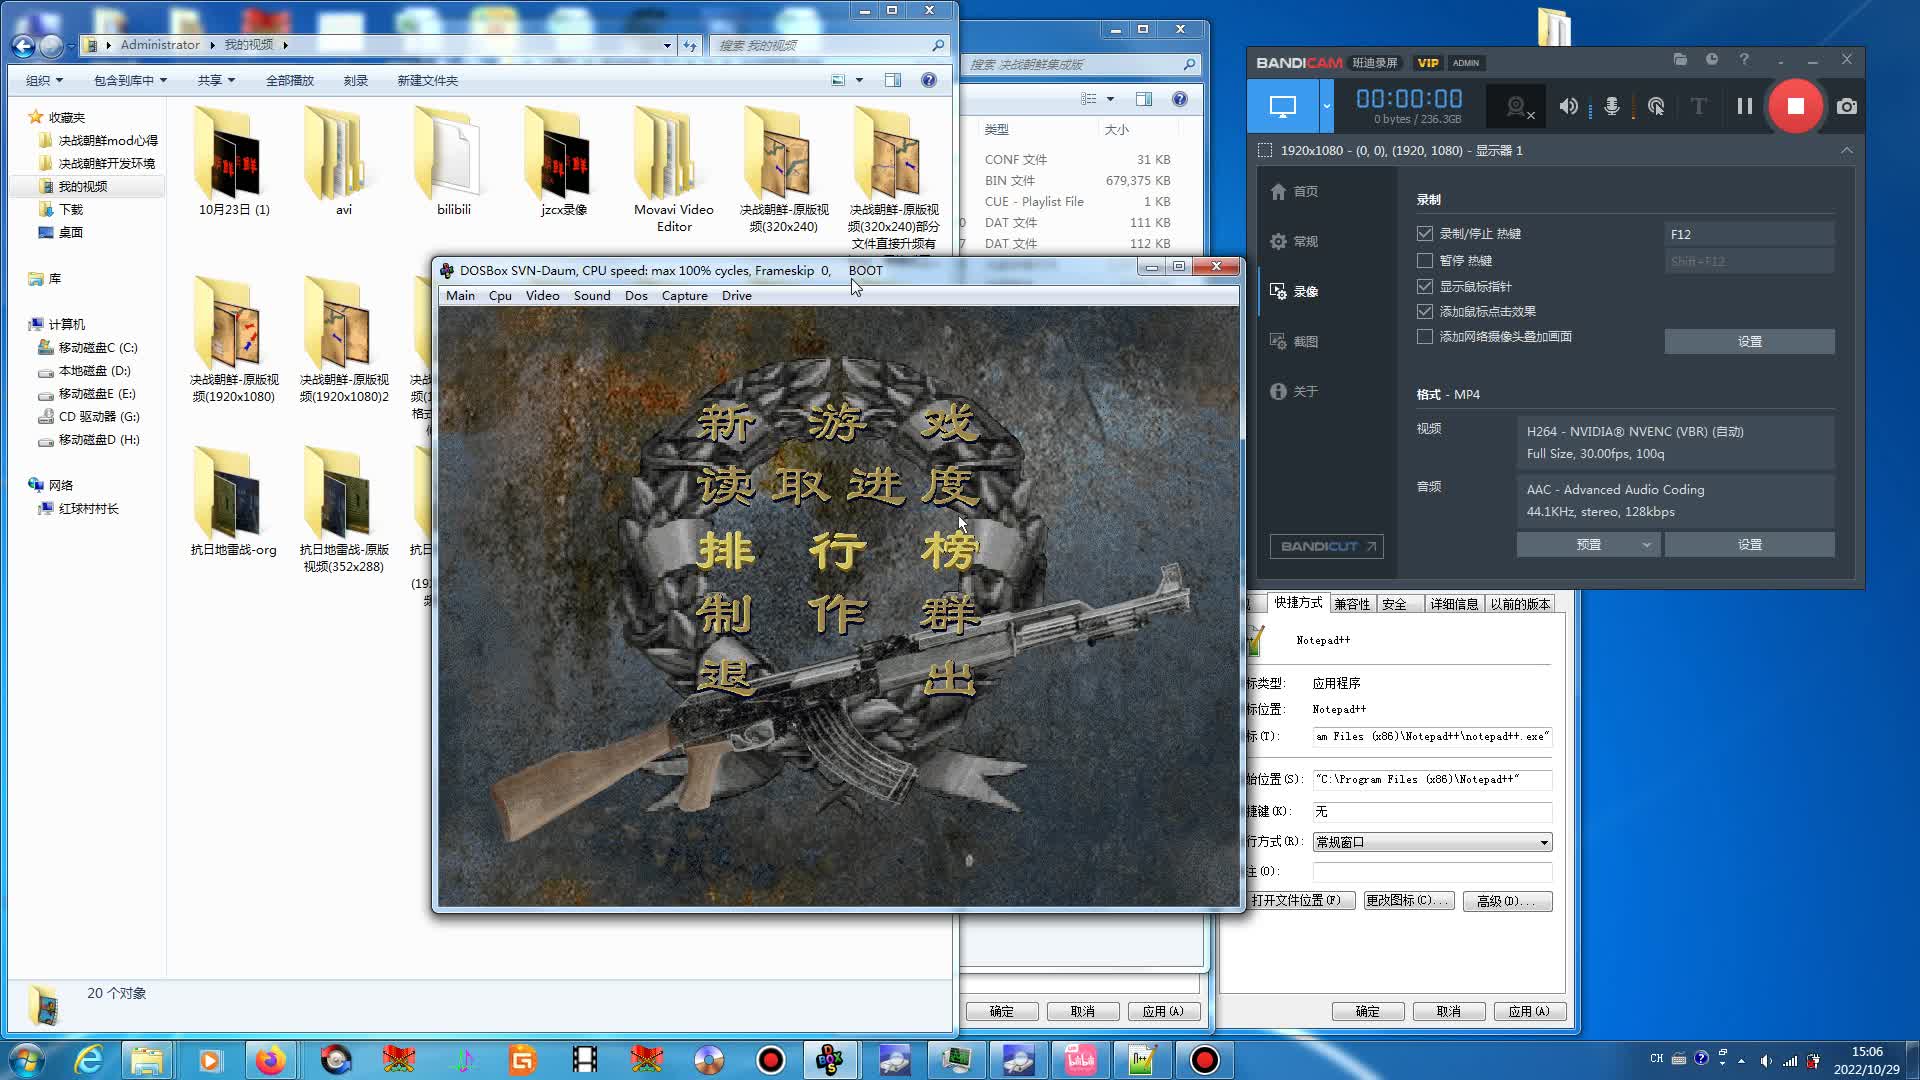1920x1080 pixels.
Task: Open Firefox from the taskbar
Action: (x=270, y=1060)
